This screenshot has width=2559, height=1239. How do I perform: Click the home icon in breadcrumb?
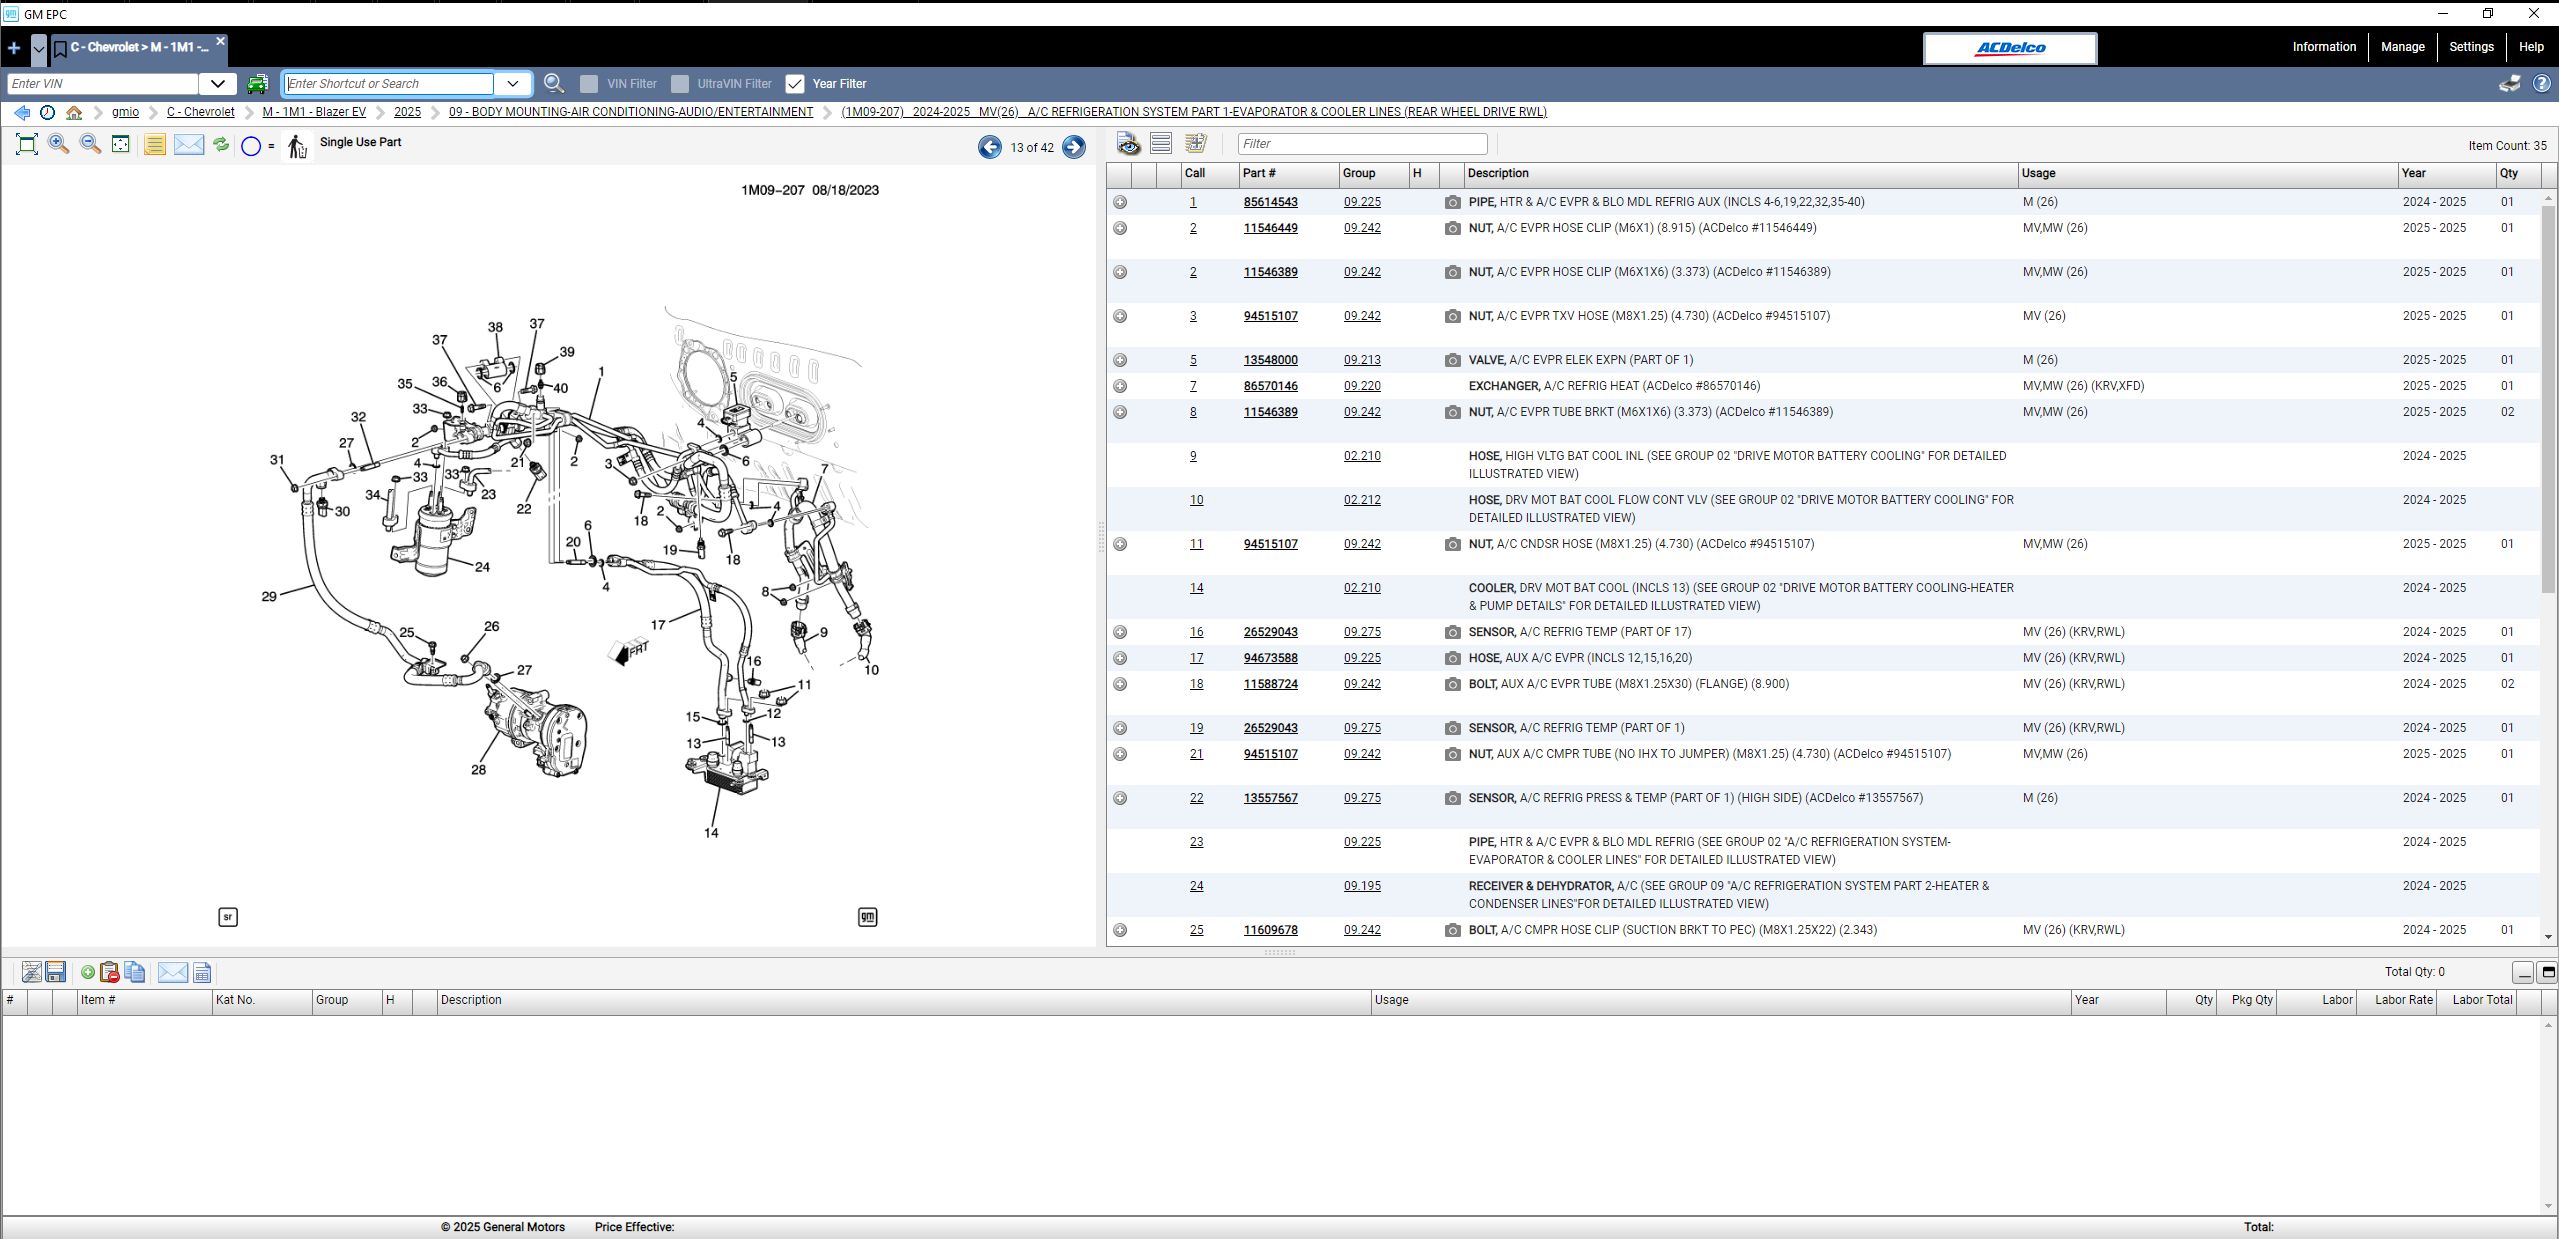click(x=74, y=112)
